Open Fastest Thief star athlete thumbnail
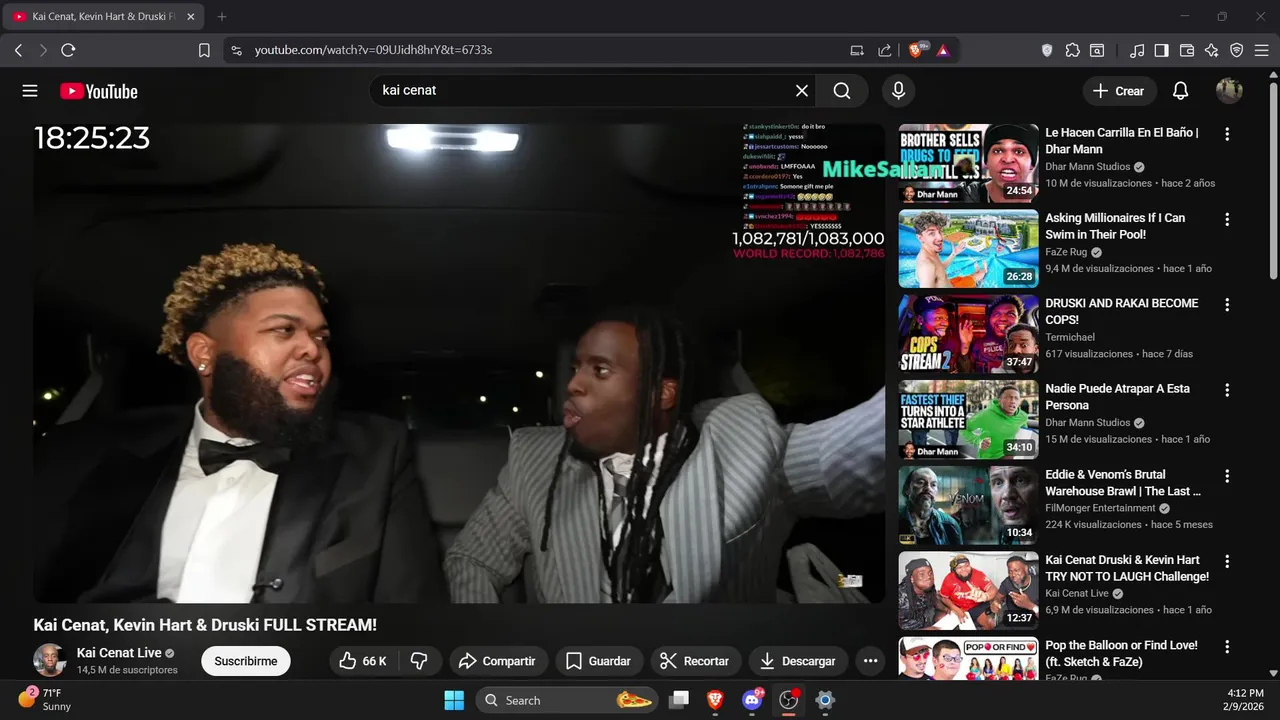The width and height of the screenshot is (1280, 720). pos(968,420)
